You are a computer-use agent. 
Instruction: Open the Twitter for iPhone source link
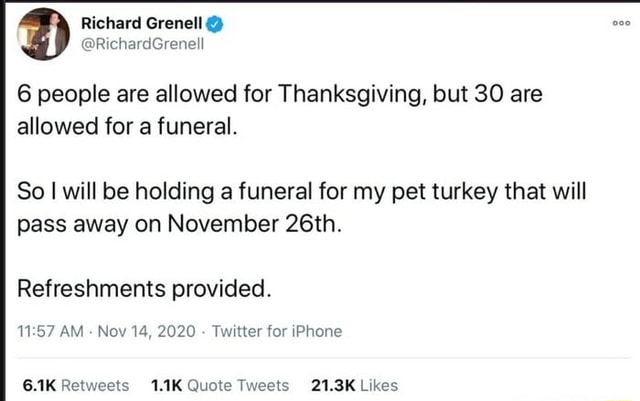click(x=277, y=331)
